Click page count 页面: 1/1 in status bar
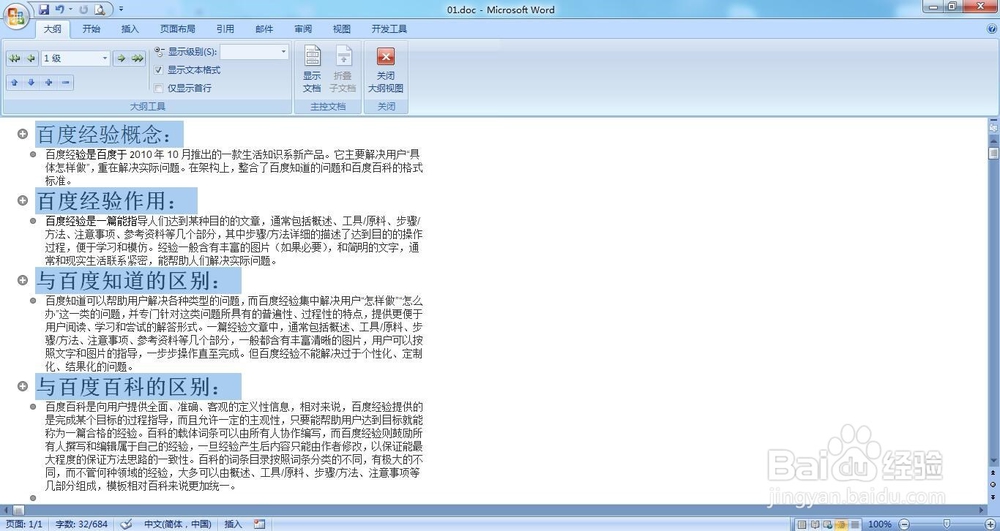 click(x=25, y=524)
